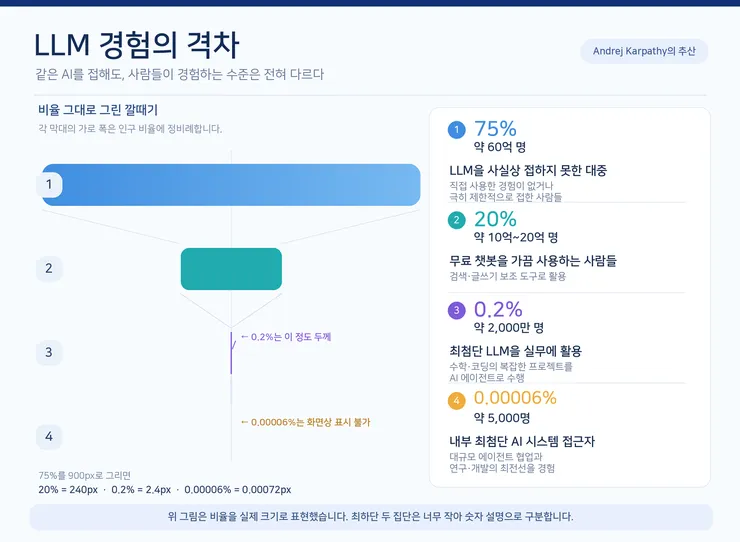Click the purple circle 3 icon beside 0.2%
740x542 pixels.
456,310
